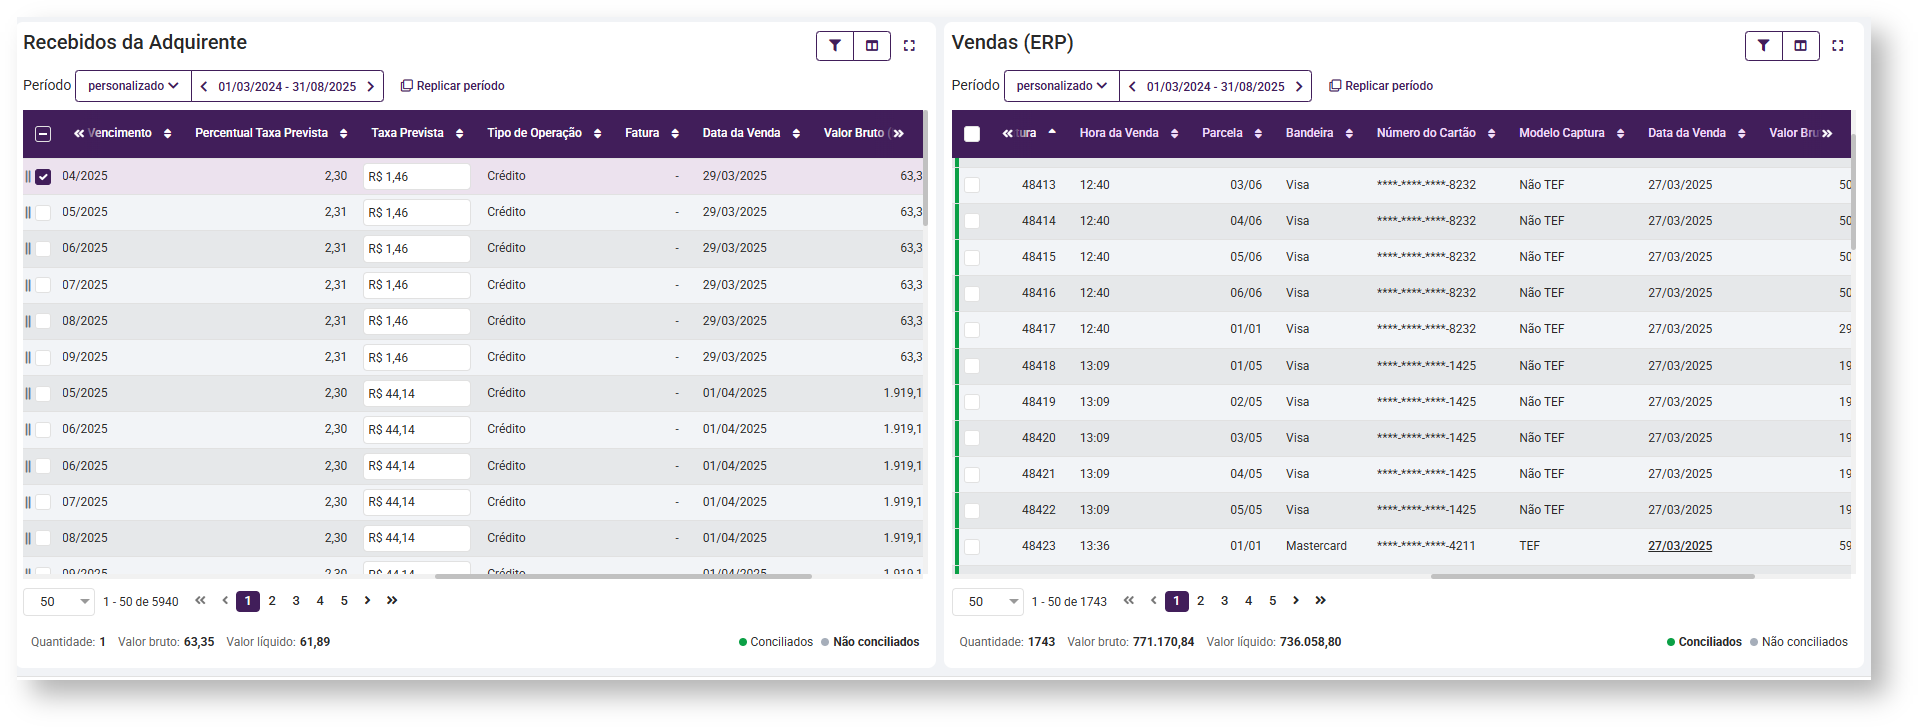Image resolution: width=1919 pixels, height=728 pixels.
Task: Click Recebidos table horizontal scrollbar
Action: point(623,576)
